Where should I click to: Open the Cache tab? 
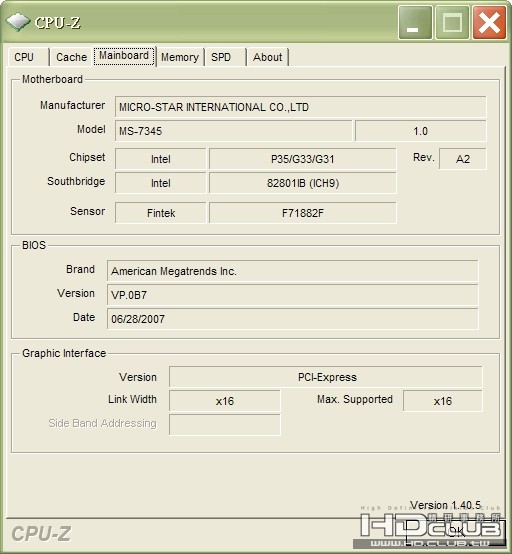pyautogui.click(x=71, y=57)
